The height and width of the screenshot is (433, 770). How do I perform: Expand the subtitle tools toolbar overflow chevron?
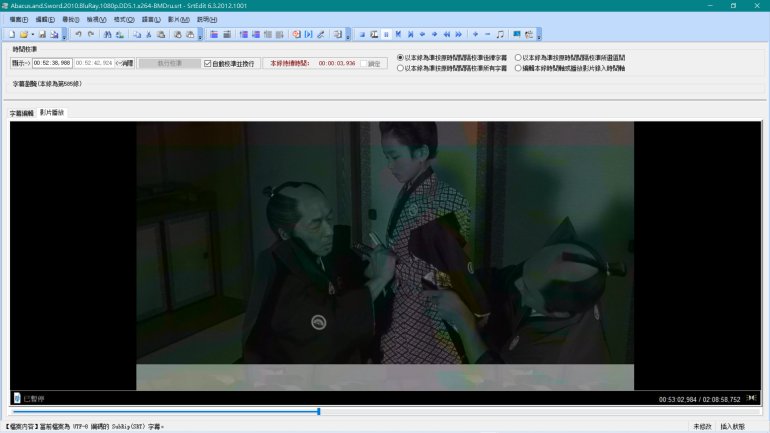coord(348,35)
